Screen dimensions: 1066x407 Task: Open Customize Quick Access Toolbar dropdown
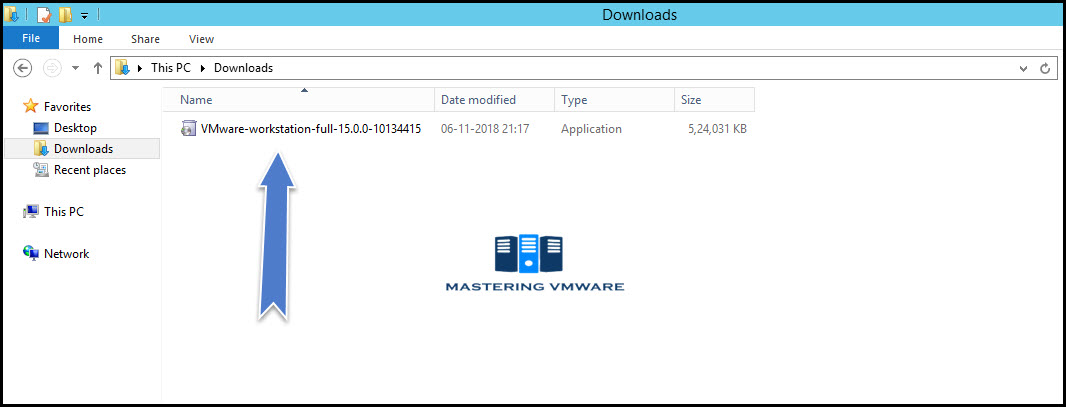[x=84, y=15]
